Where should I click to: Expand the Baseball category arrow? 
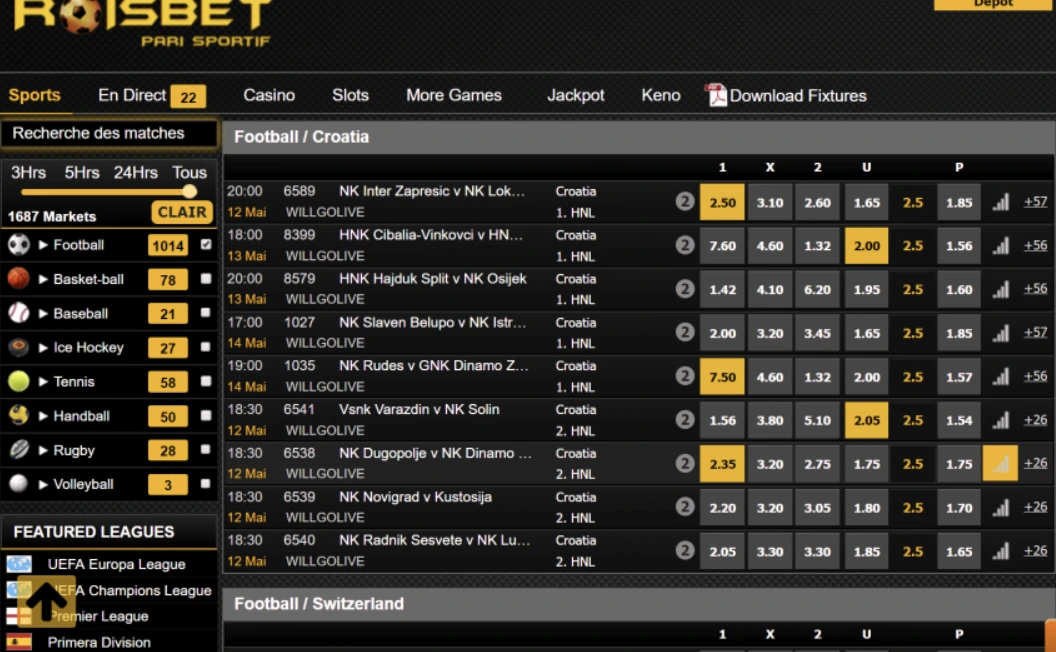pyautogui.click(x=44, y=314)
